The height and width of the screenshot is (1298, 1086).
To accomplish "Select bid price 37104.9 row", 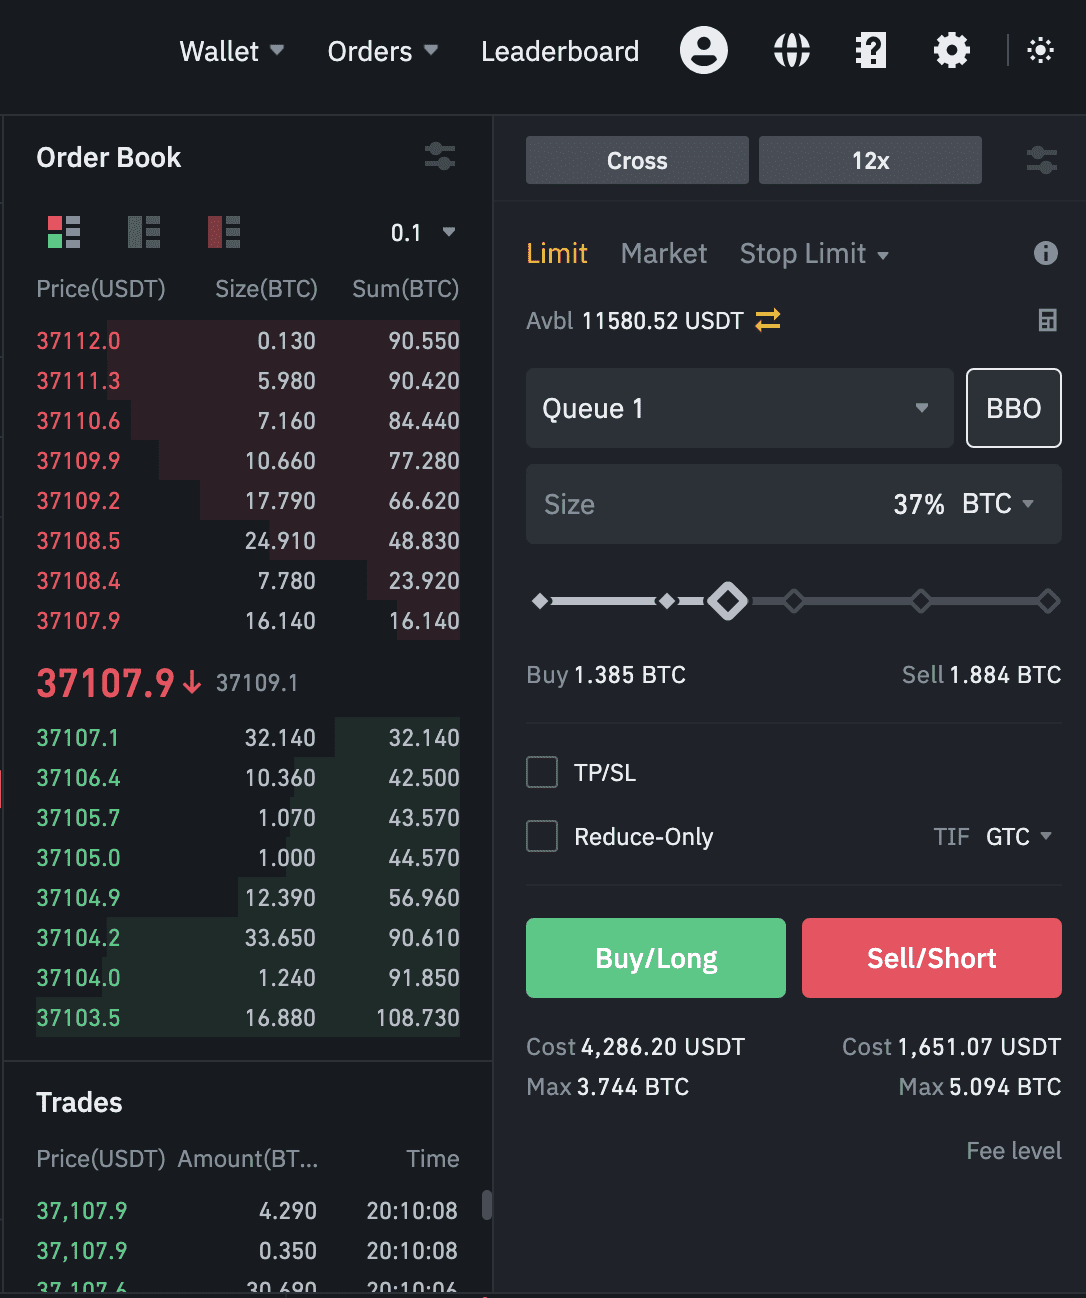I will (248, 898).
